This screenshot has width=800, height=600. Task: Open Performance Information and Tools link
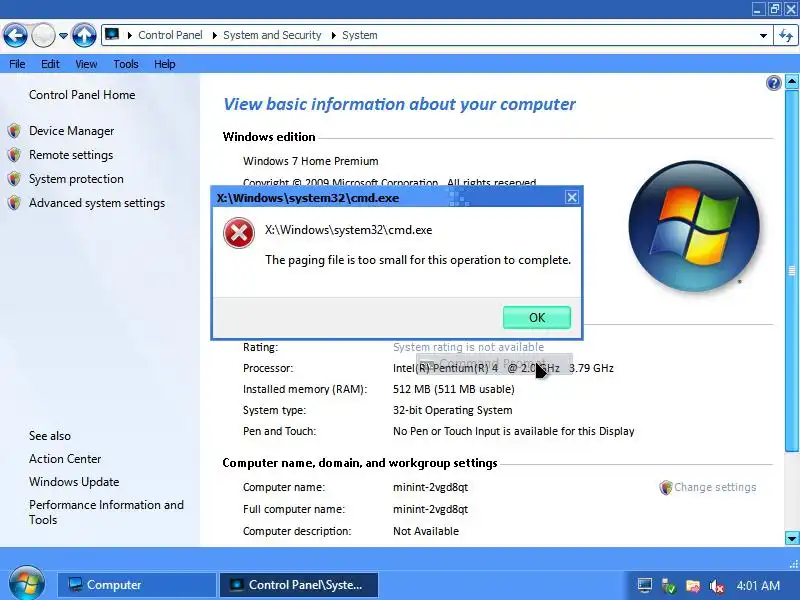tap(106, 512)
